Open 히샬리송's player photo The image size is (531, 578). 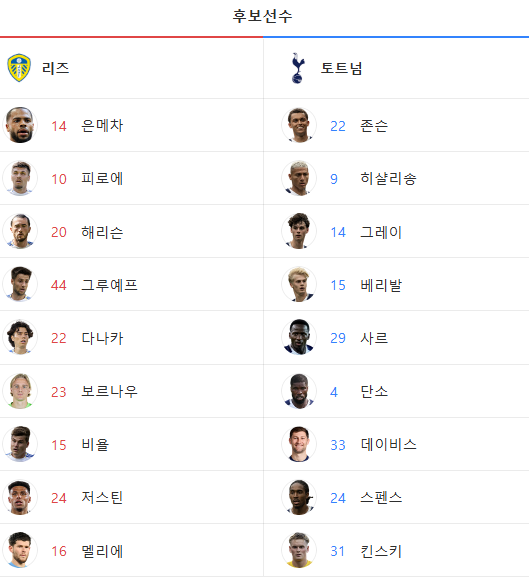299,178
